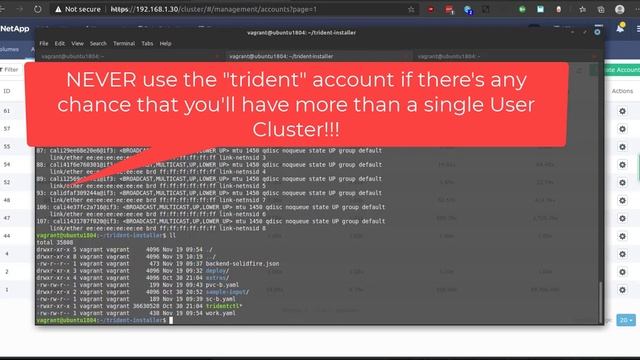Click the Filter button in NetApp
The image size is (640, 360).
click(10, 70)
